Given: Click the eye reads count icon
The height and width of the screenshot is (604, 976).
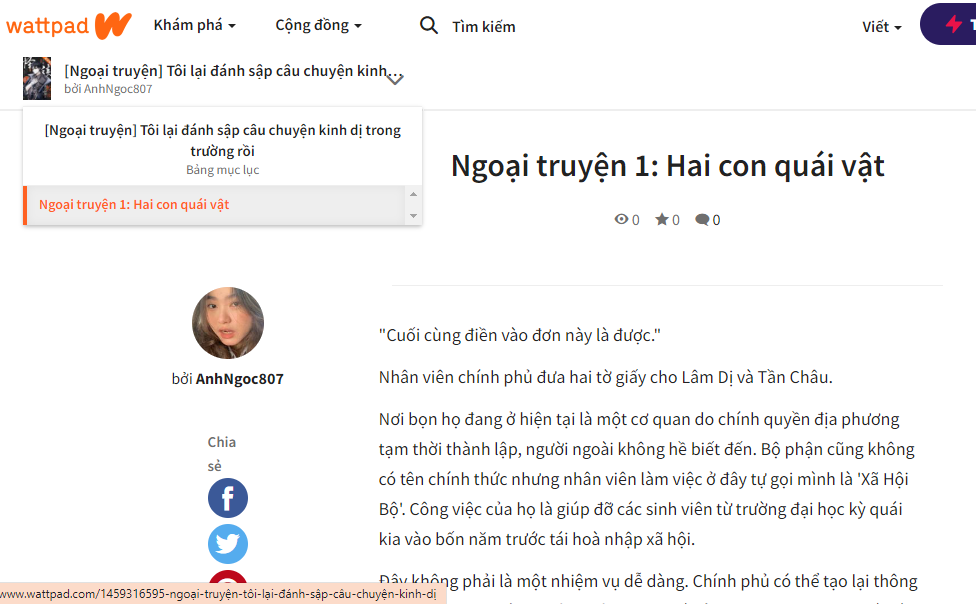Looking at the screenshot, I should 621,220.
